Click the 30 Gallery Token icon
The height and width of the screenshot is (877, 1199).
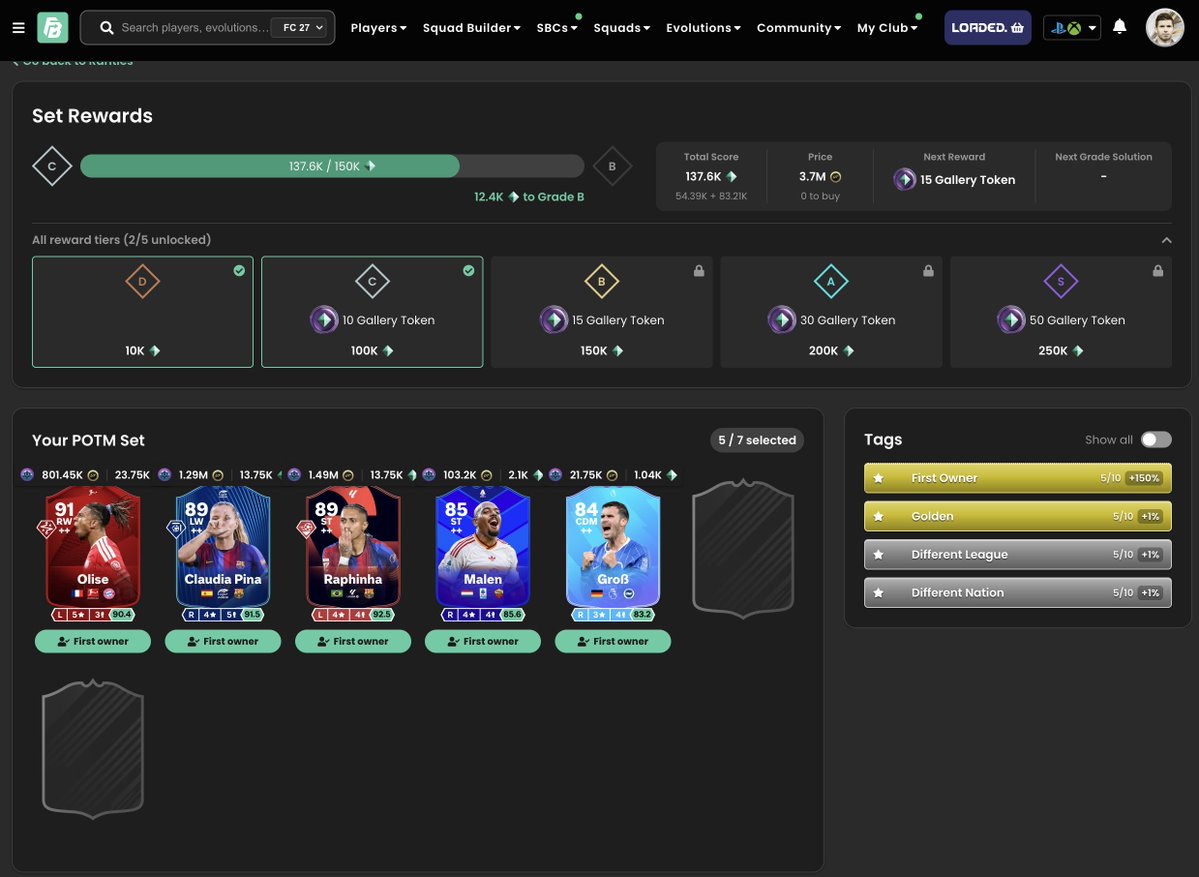click(x=781, y=320)
